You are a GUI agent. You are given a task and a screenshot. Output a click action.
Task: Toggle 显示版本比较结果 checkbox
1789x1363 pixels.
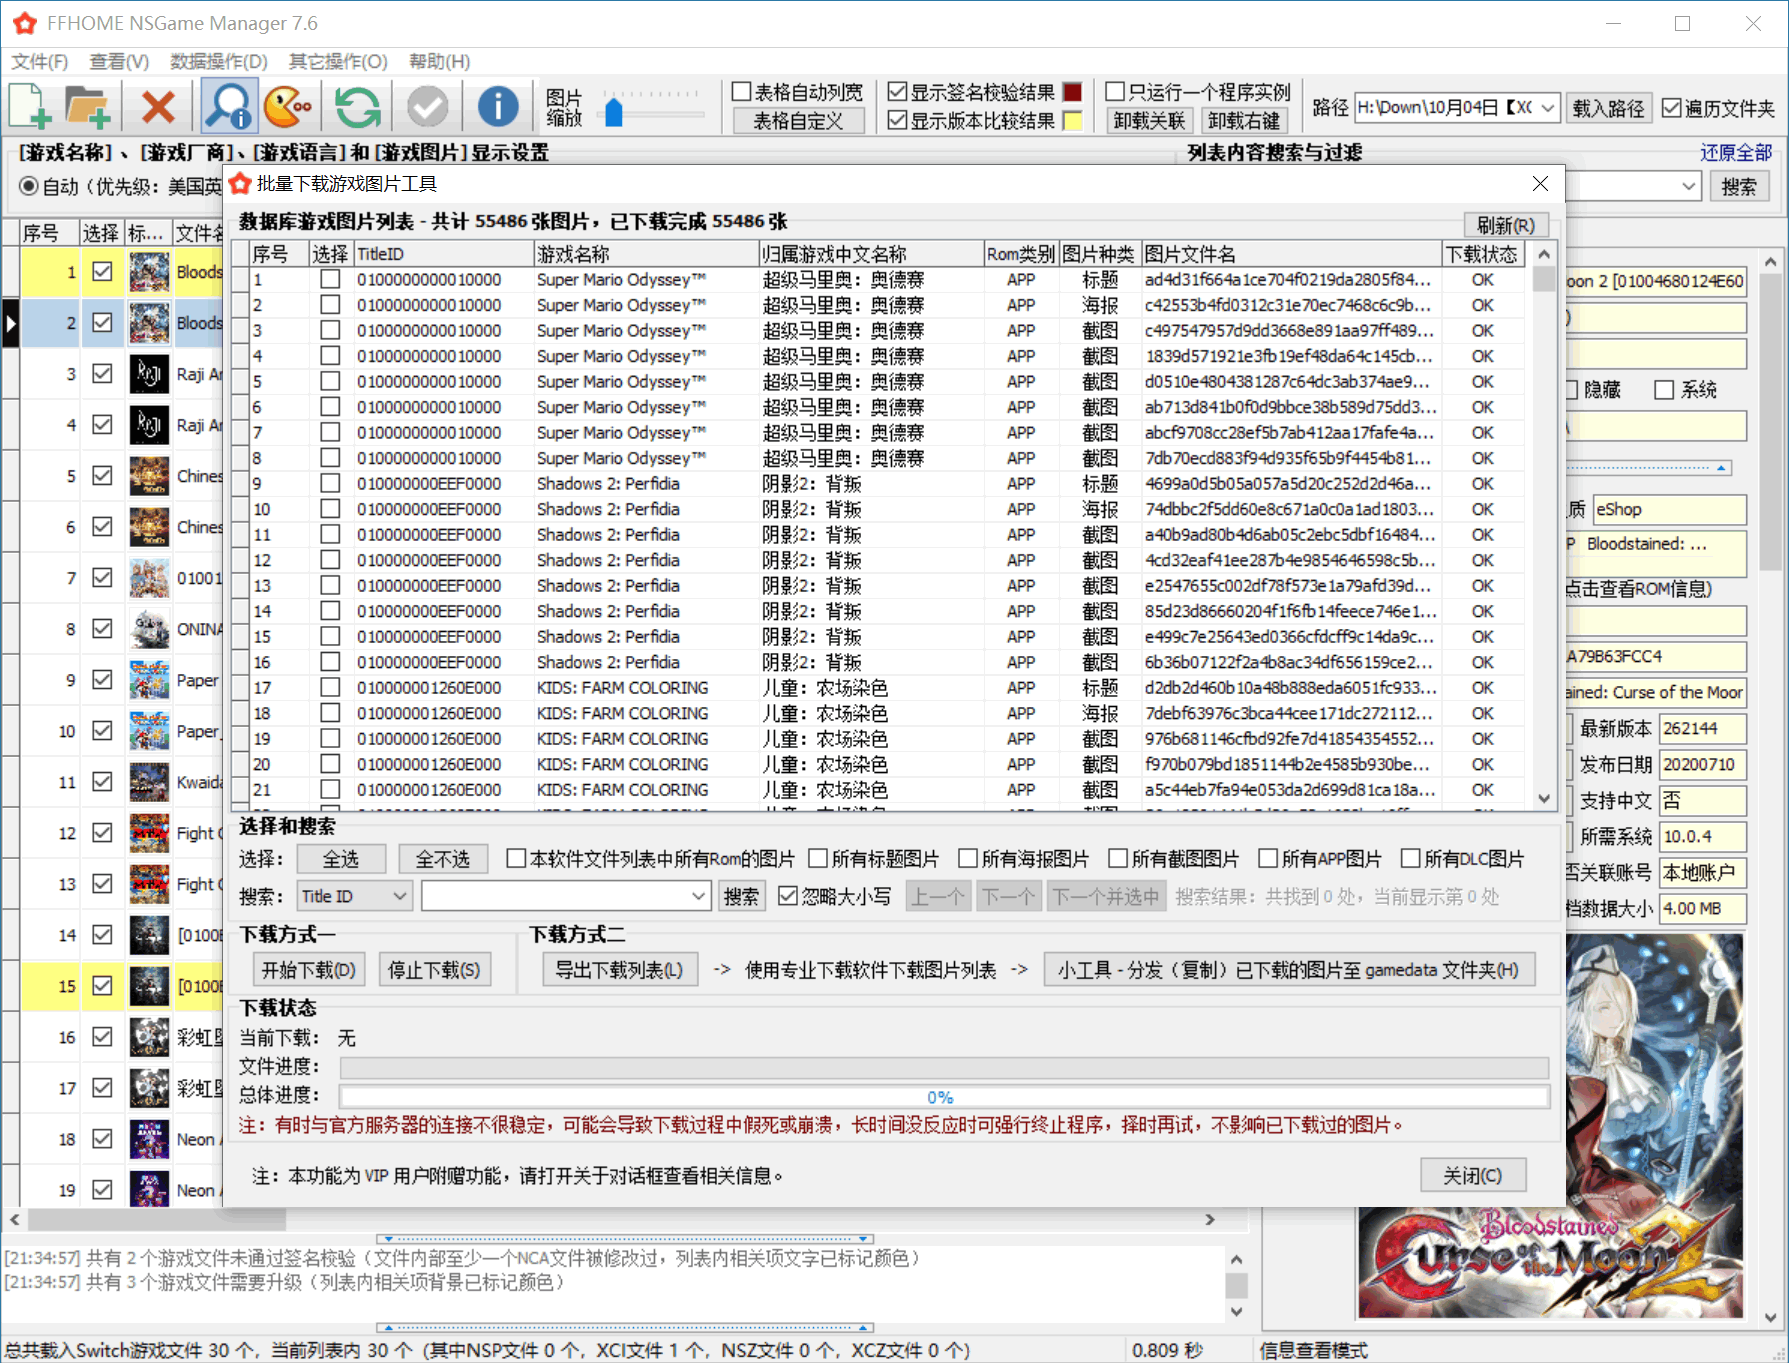pyautogui.click(x=898, y=121)
